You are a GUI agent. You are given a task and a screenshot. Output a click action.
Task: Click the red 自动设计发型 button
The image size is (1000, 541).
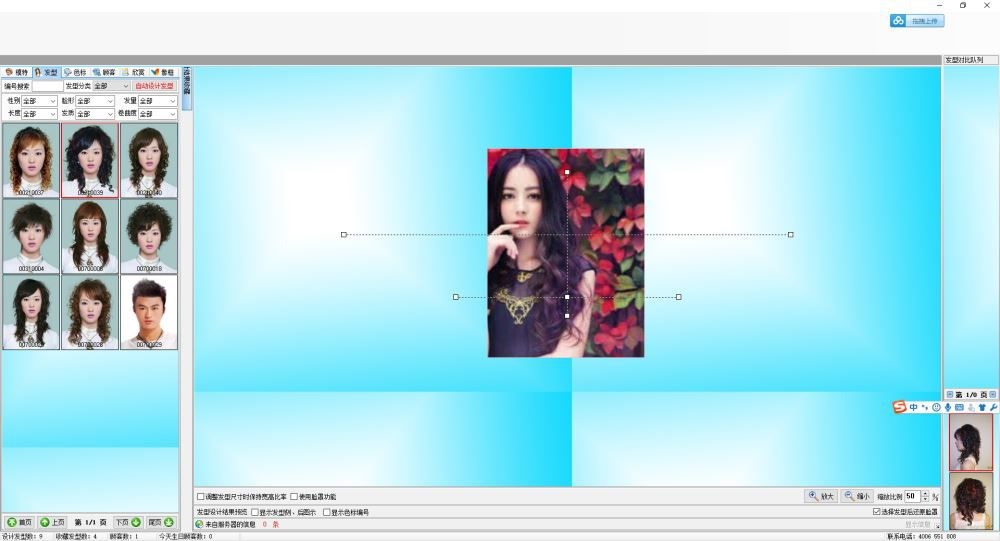point(154,85)
